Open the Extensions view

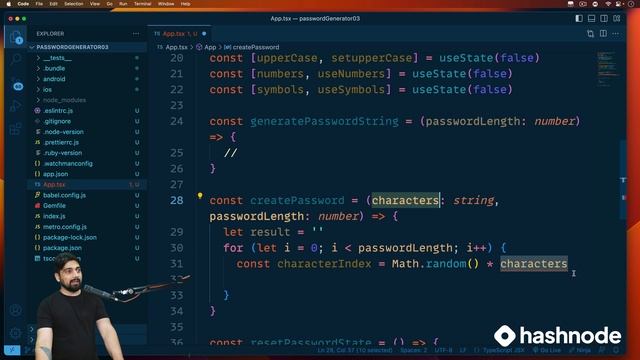[16, 129]
